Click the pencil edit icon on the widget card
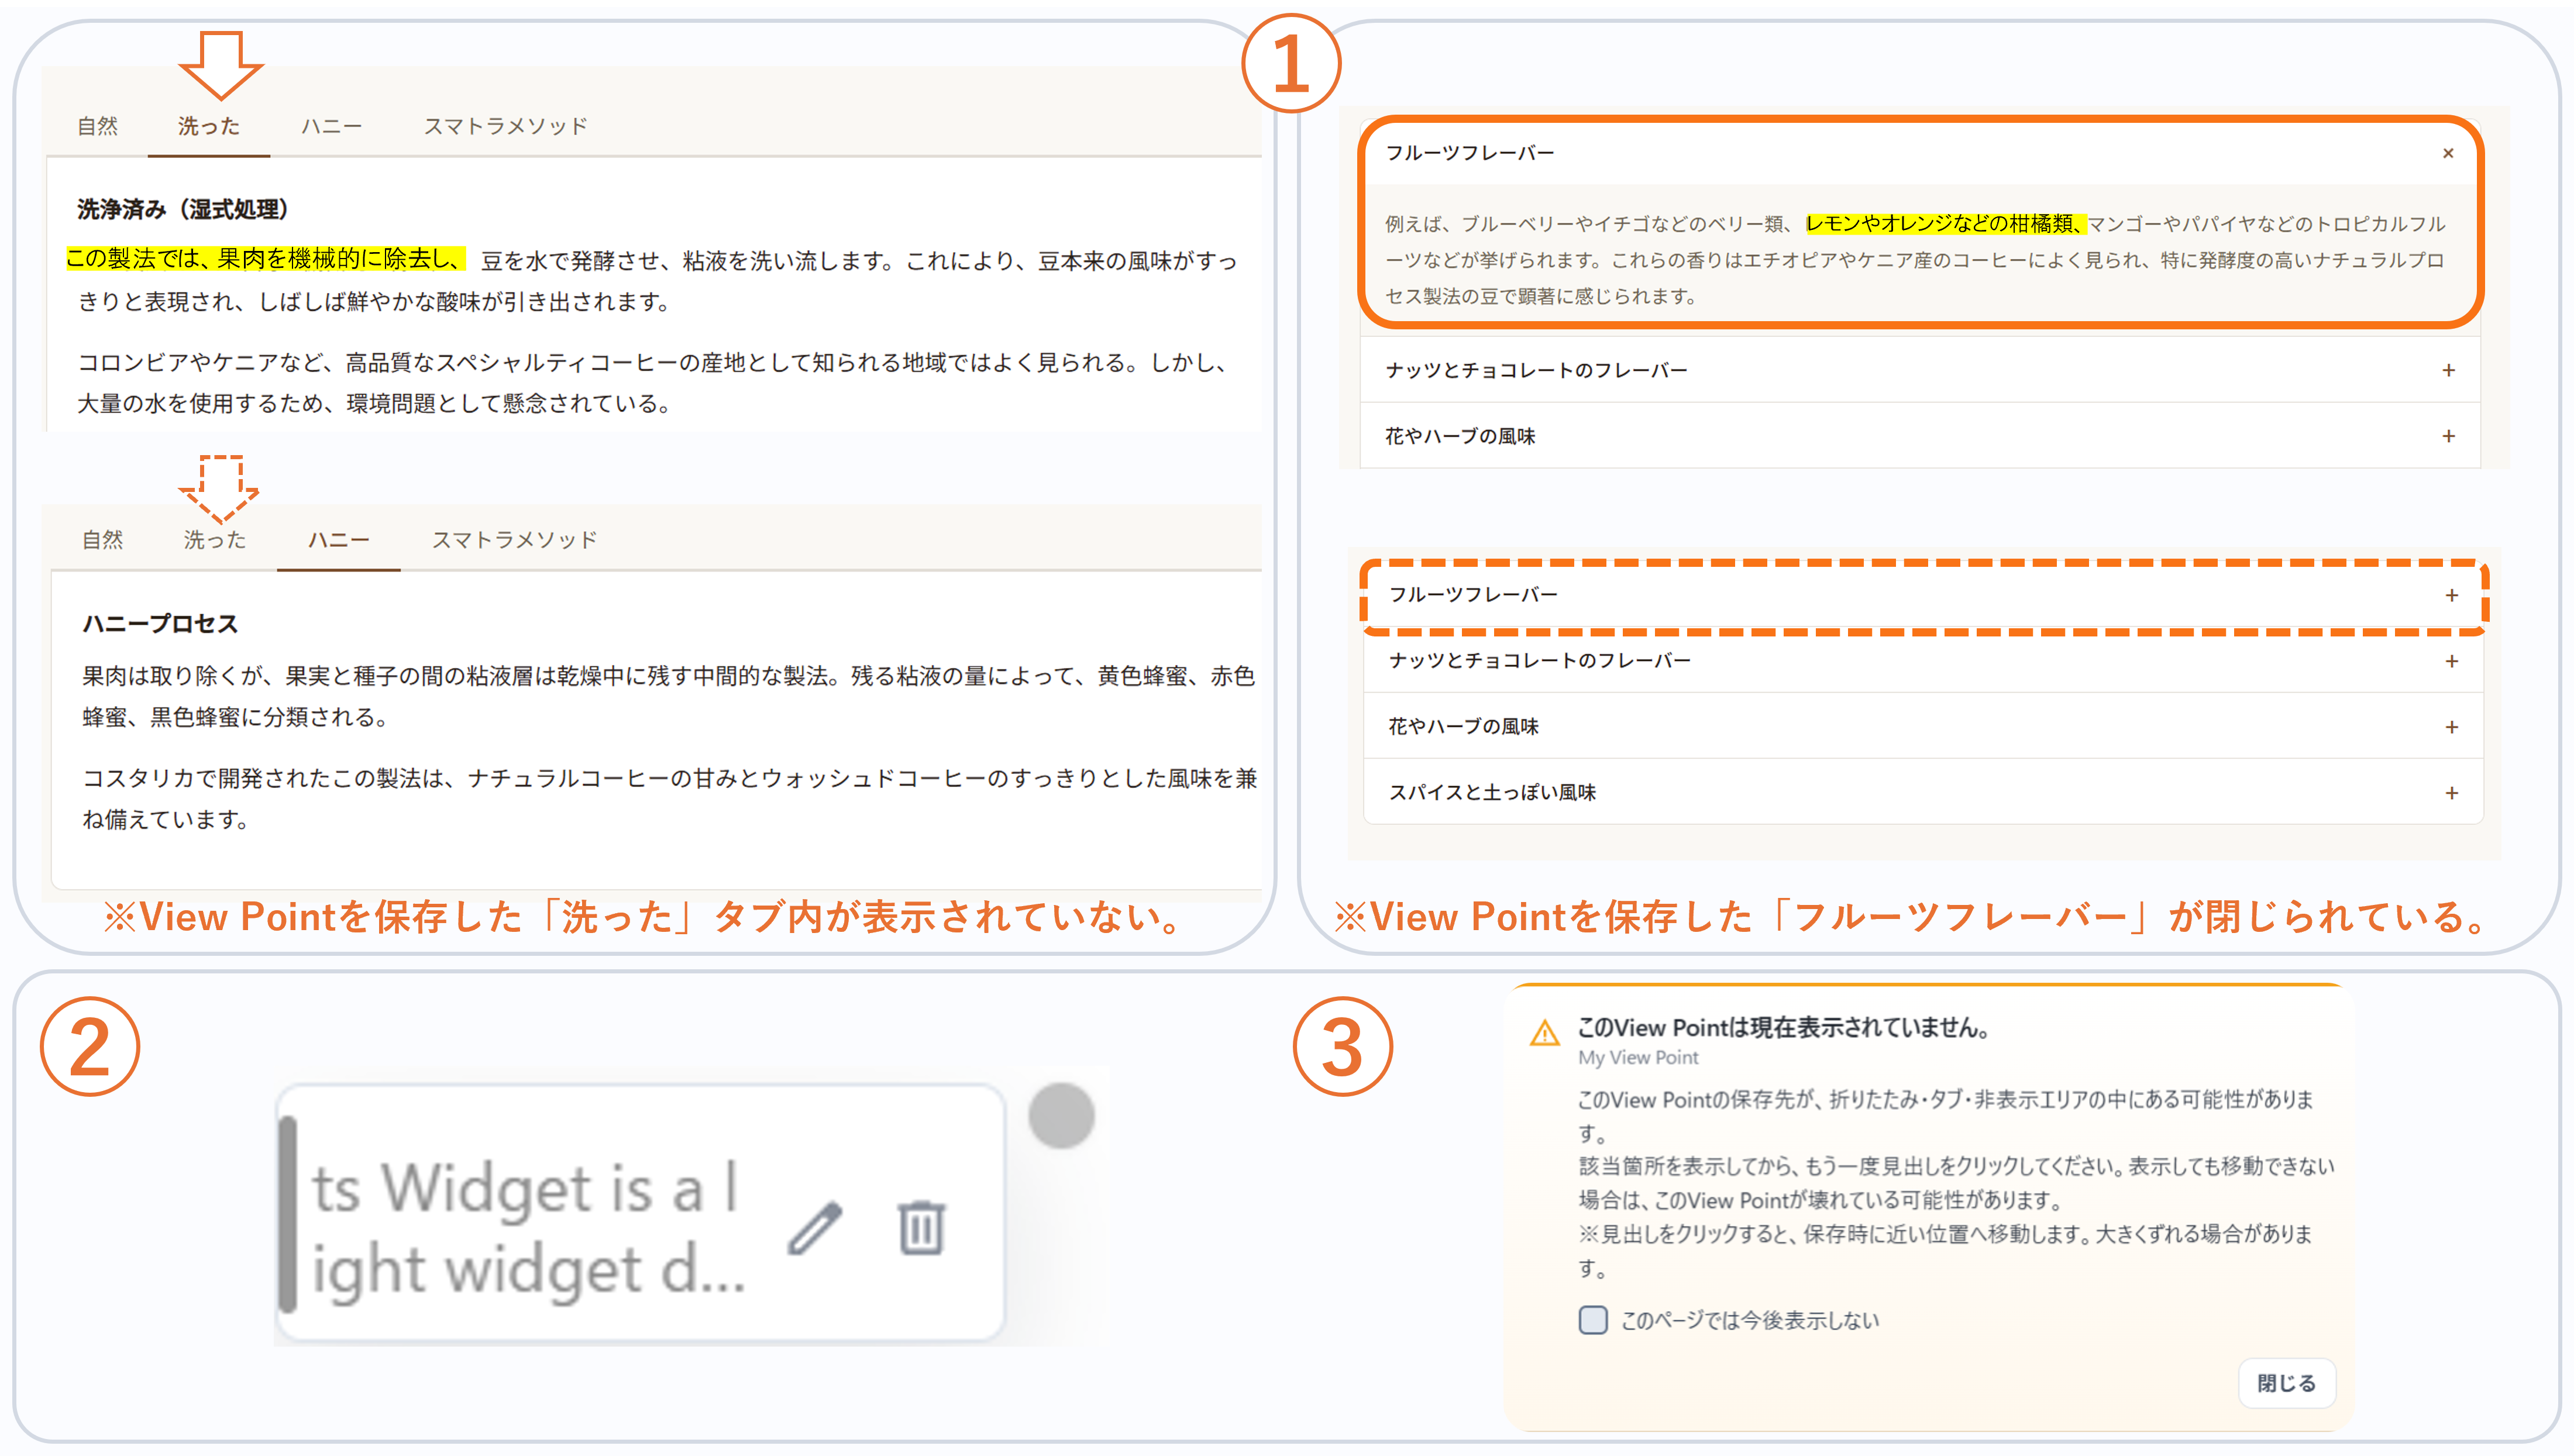 (815, 1228)
